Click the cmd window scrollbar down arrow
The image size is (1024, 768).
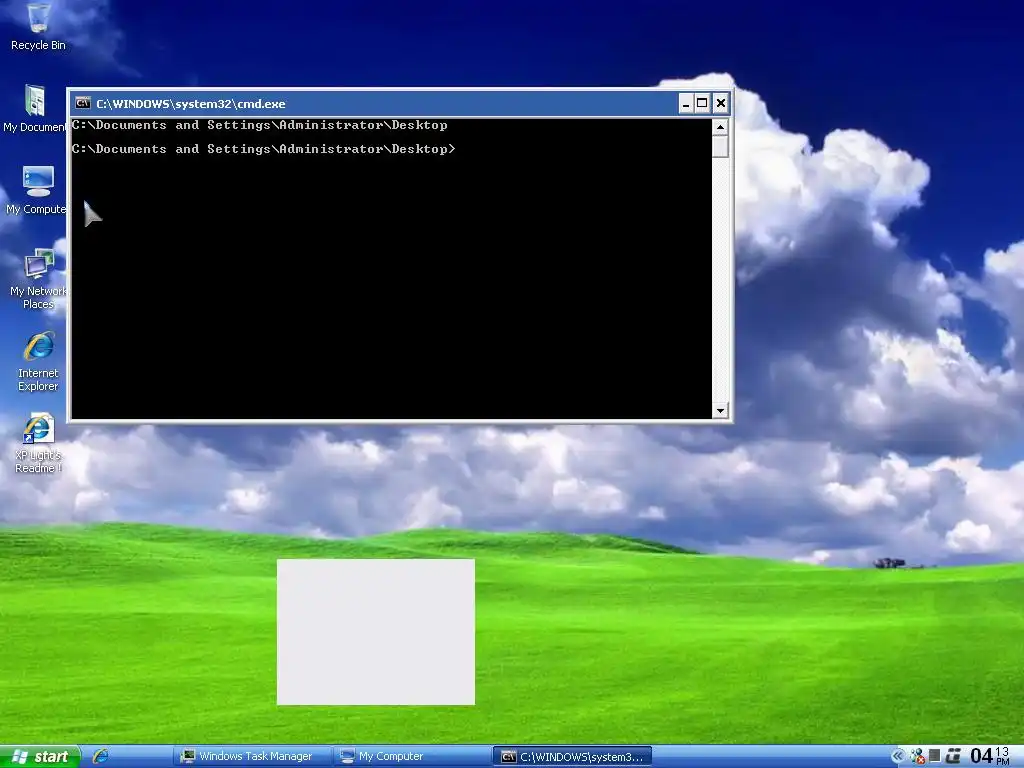point(720,410)
